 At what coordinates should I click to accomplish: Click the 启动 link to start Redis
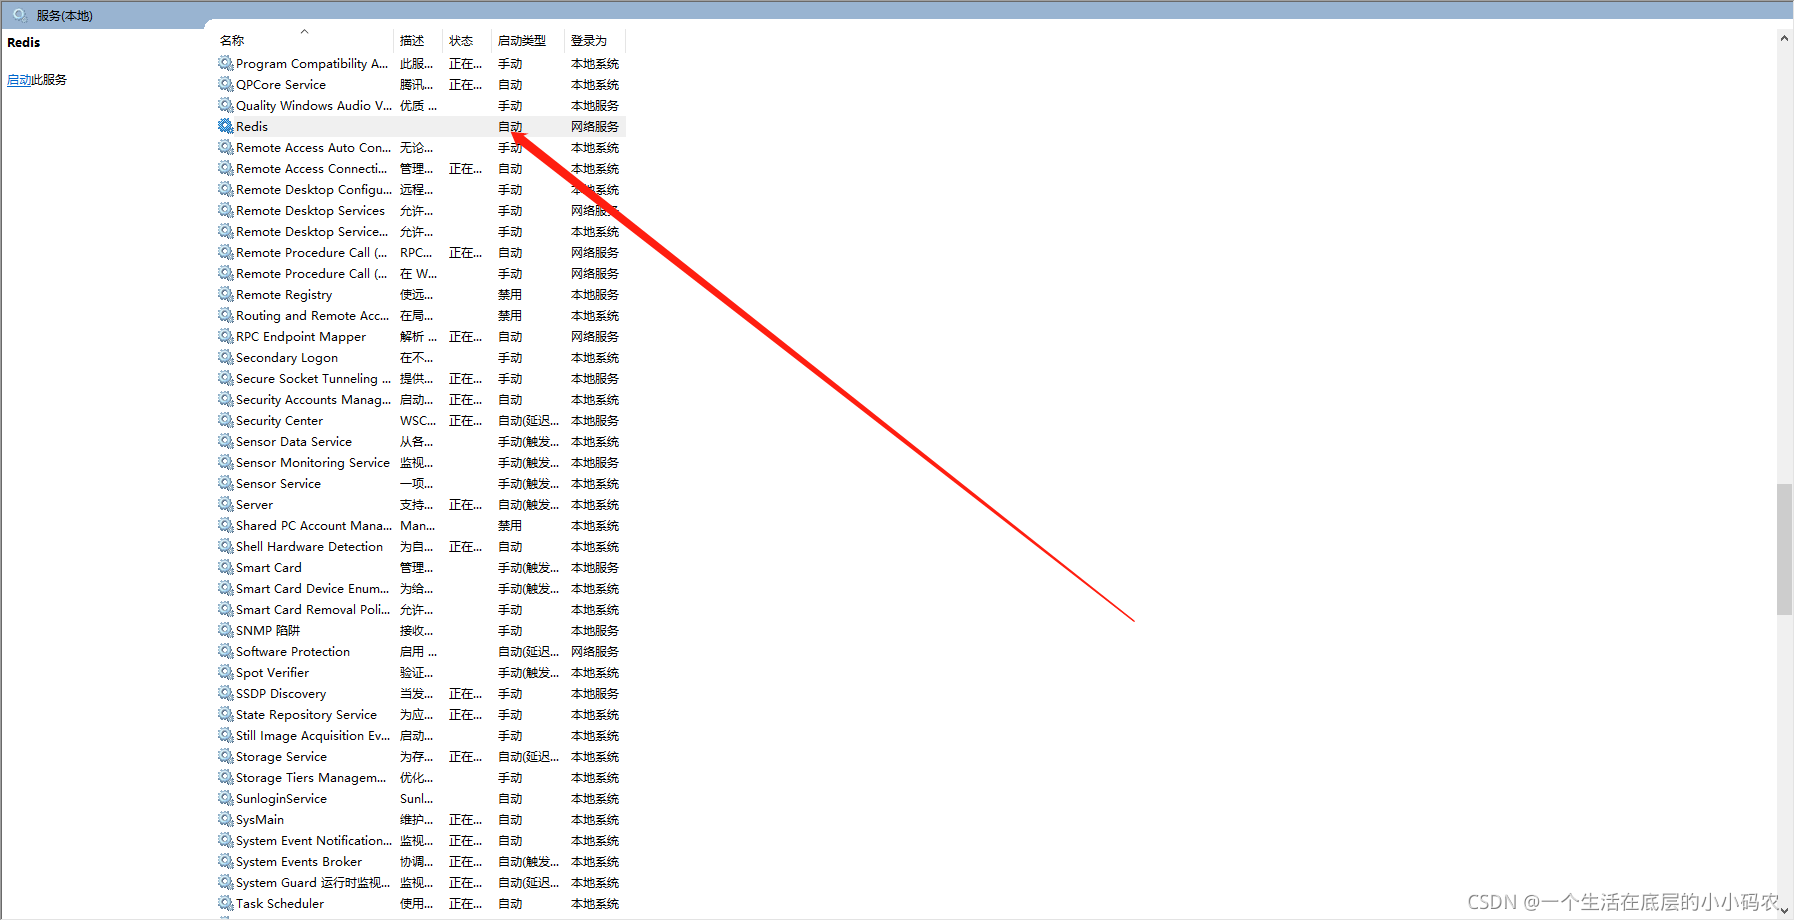19,80
